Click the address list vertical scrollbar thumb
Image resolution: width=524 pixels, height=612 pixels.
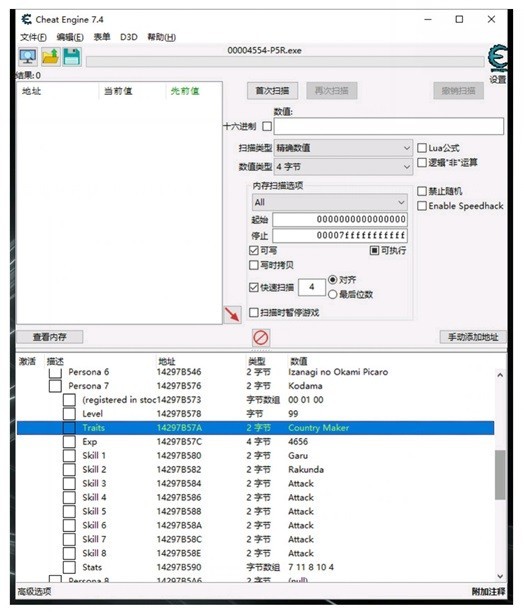click(x=500, y=475)
